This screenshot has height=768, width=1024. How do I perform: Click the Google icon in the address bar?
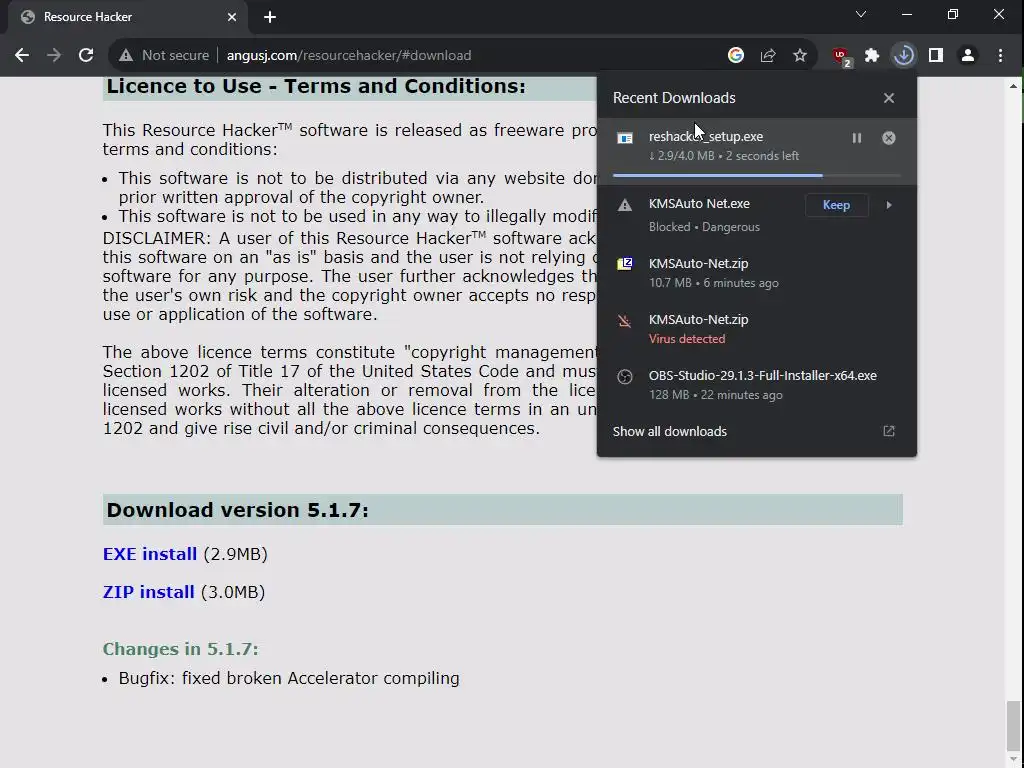click(736, 56)
